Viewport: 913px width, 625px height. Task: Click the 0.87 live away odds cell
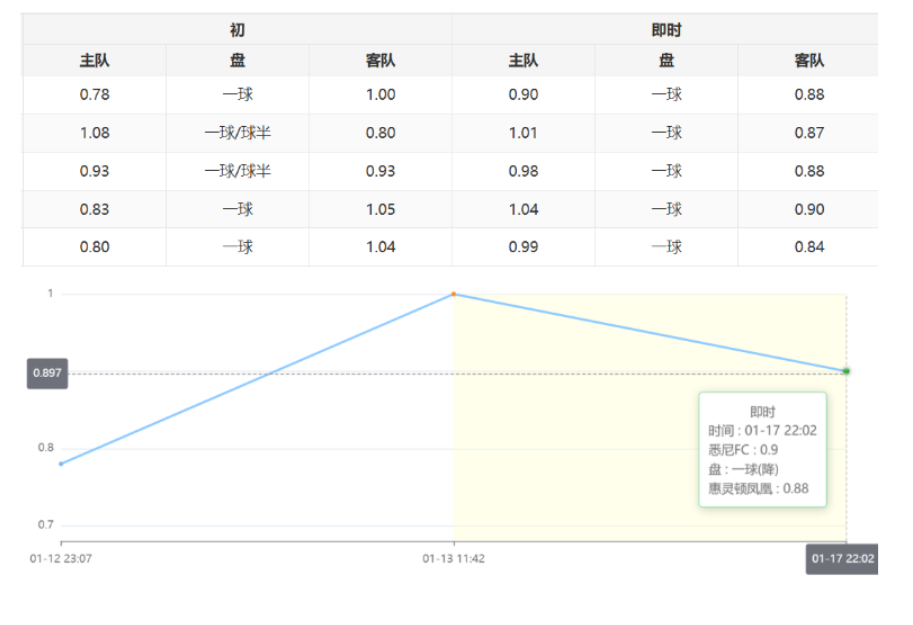(x=809, y=133)
